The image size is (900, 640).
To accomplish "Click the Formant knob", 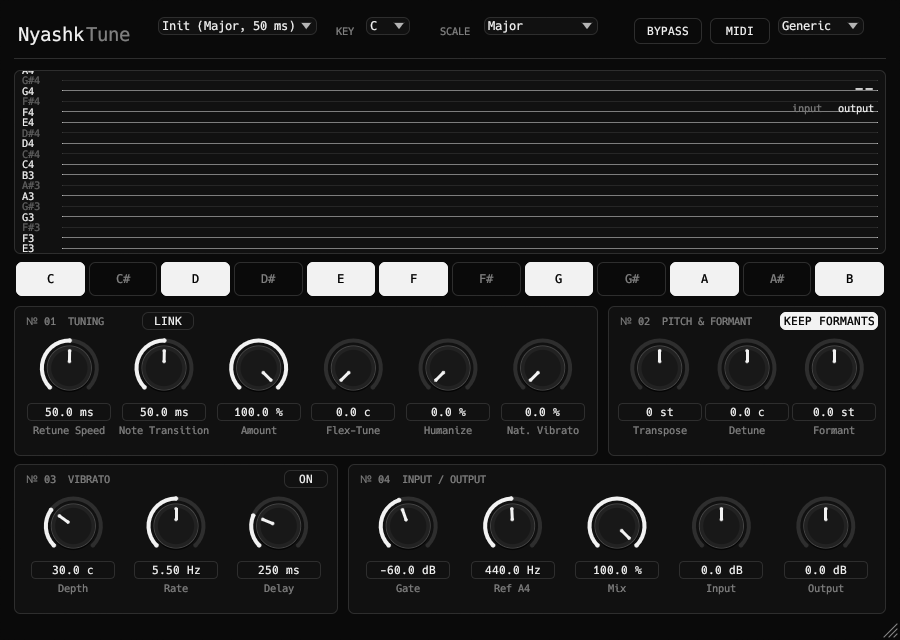I will tap(834, 367).
